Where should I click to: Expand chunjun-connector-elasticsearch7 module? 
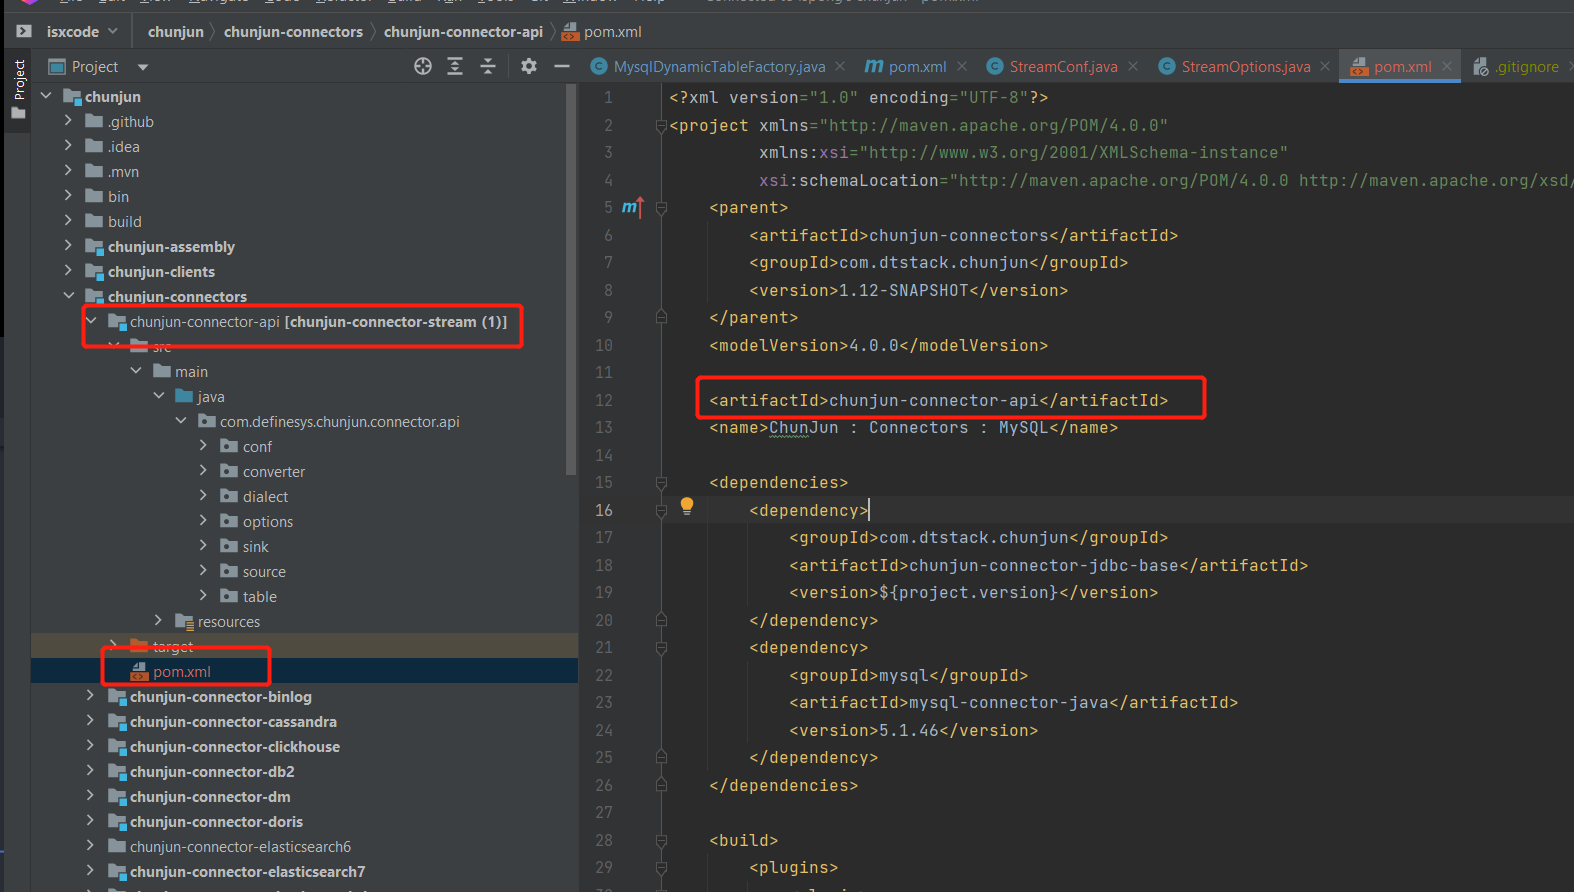point(90,870)
